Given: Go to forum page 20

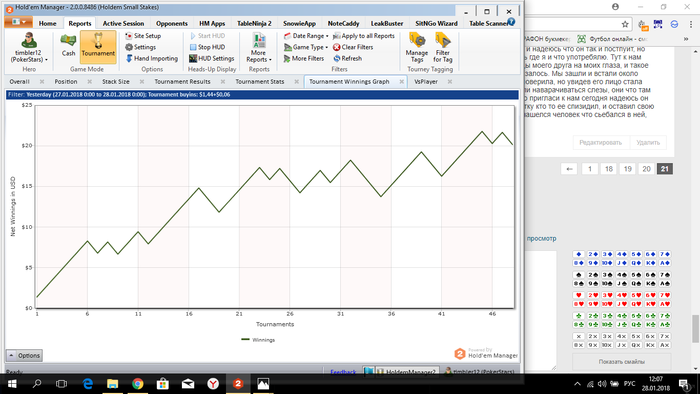Looking at the screenshot, I should [x=646, y=169].
